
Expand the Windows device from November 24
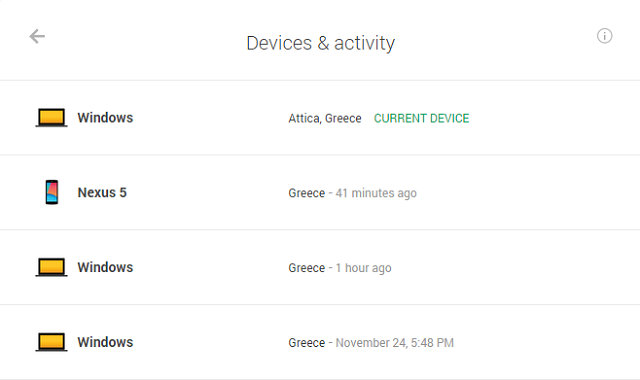[x=320, y=342]
